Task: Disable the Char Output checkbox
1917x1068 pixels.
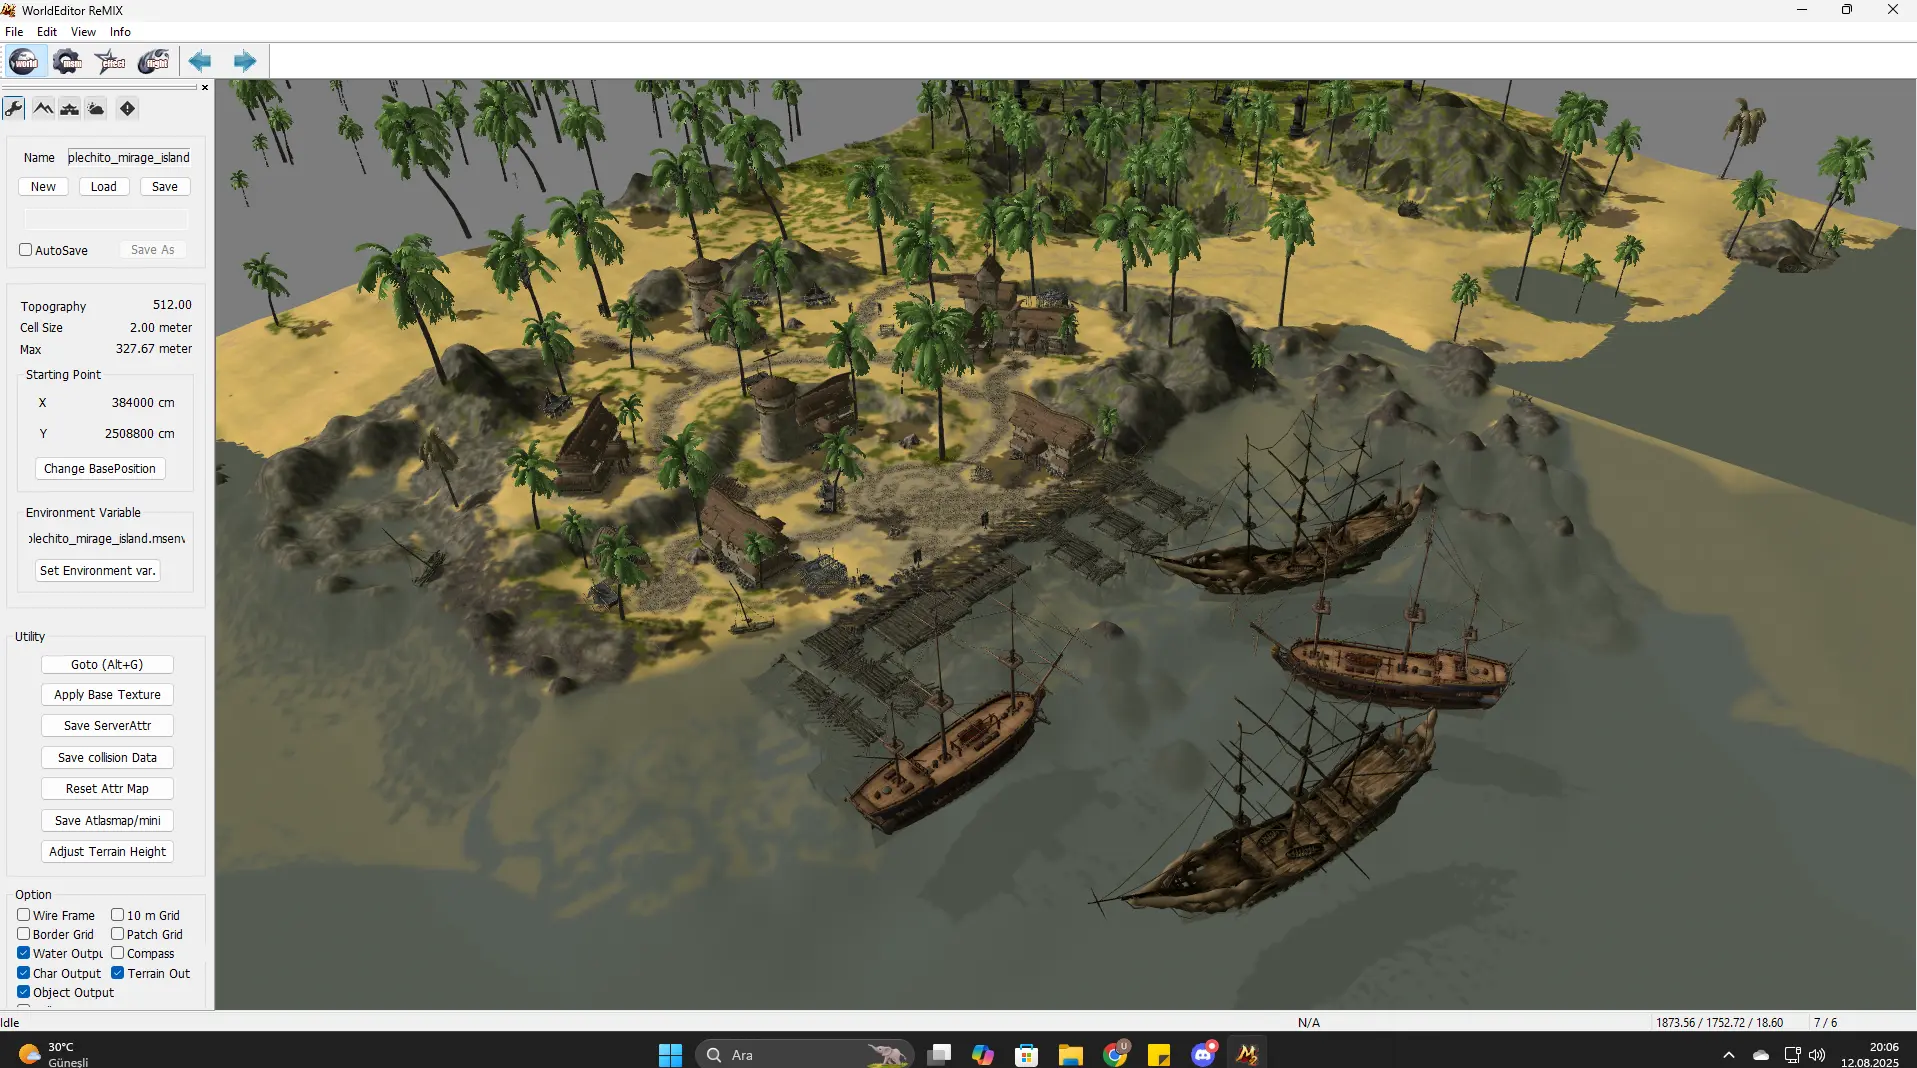Action: [23, 973]
